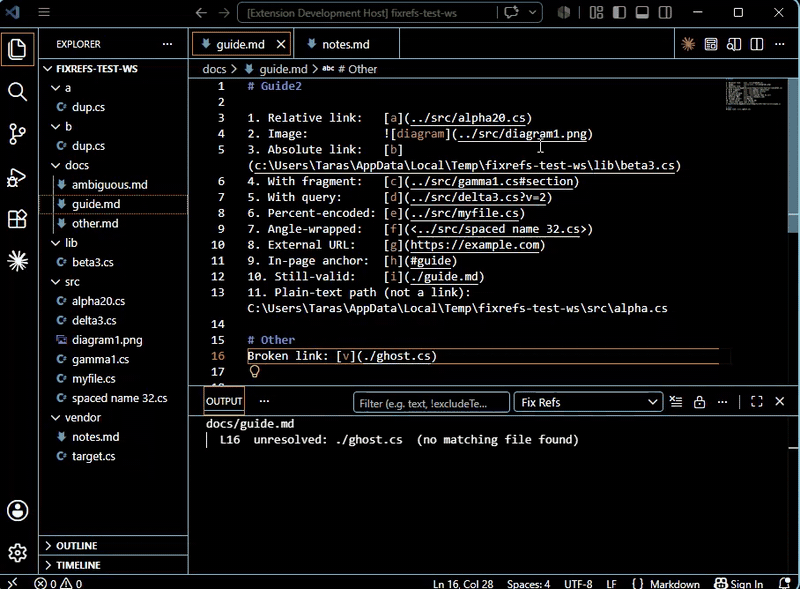Open beta3.cs in the lib folder

point(113,262)
